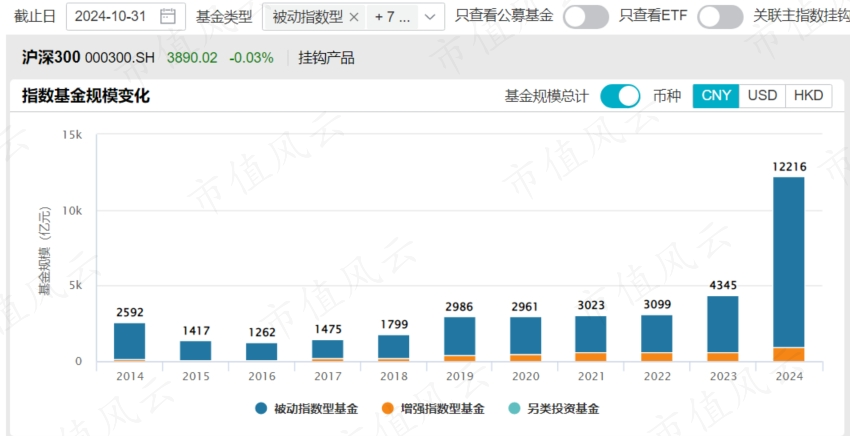Screen dimensions: 850x436
Task: Click the 2014 bar labeled 2592
Action: (x=130, y=342)
